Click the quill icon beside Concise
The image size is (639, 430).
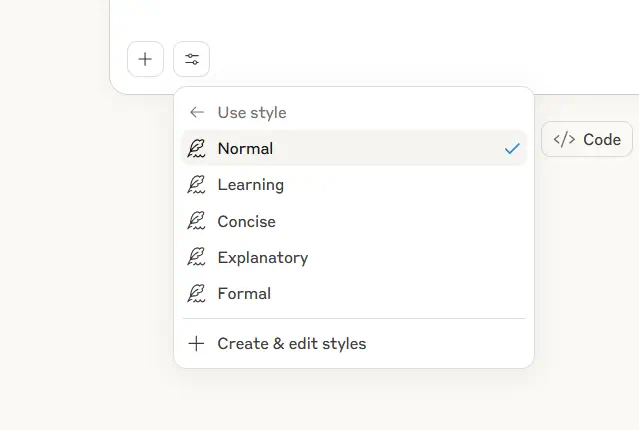197,221
